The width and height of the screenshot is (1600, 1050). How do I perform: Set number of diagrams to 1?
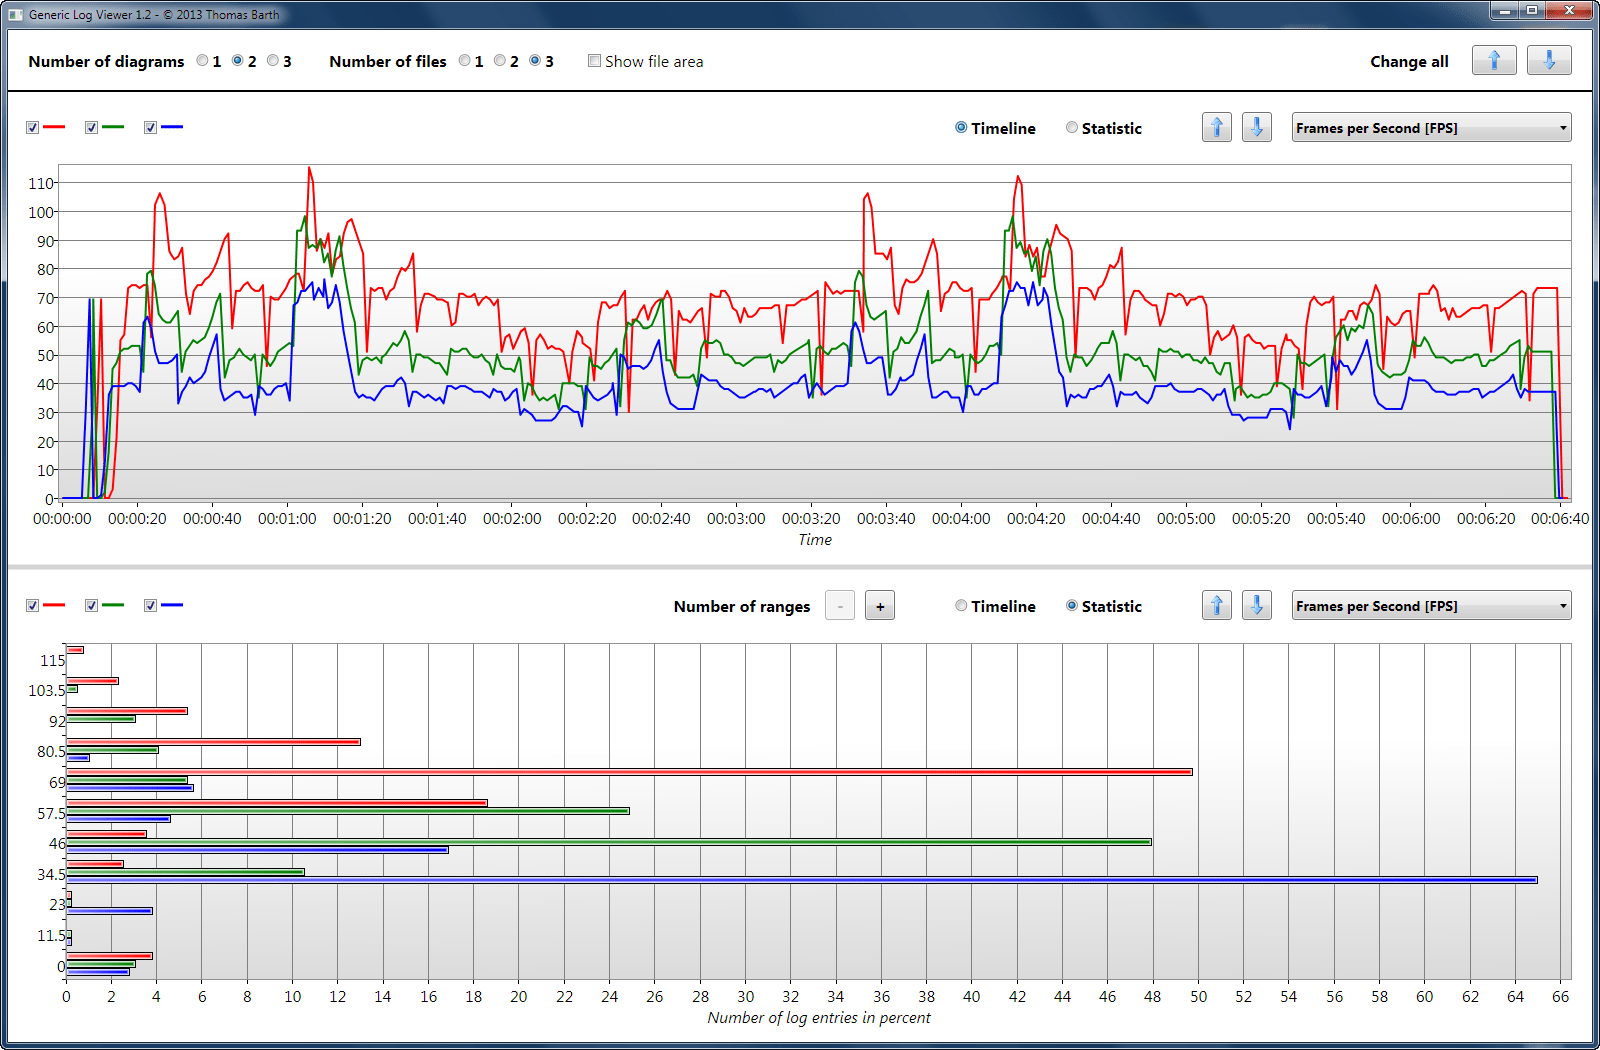point(203,60)
